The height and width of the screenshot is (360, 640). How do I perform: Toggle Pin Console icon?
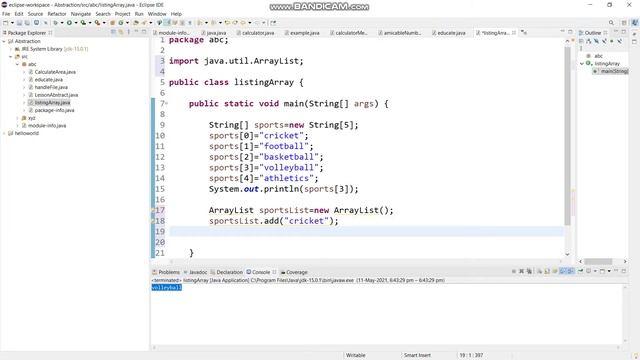[x=580, y=271]
